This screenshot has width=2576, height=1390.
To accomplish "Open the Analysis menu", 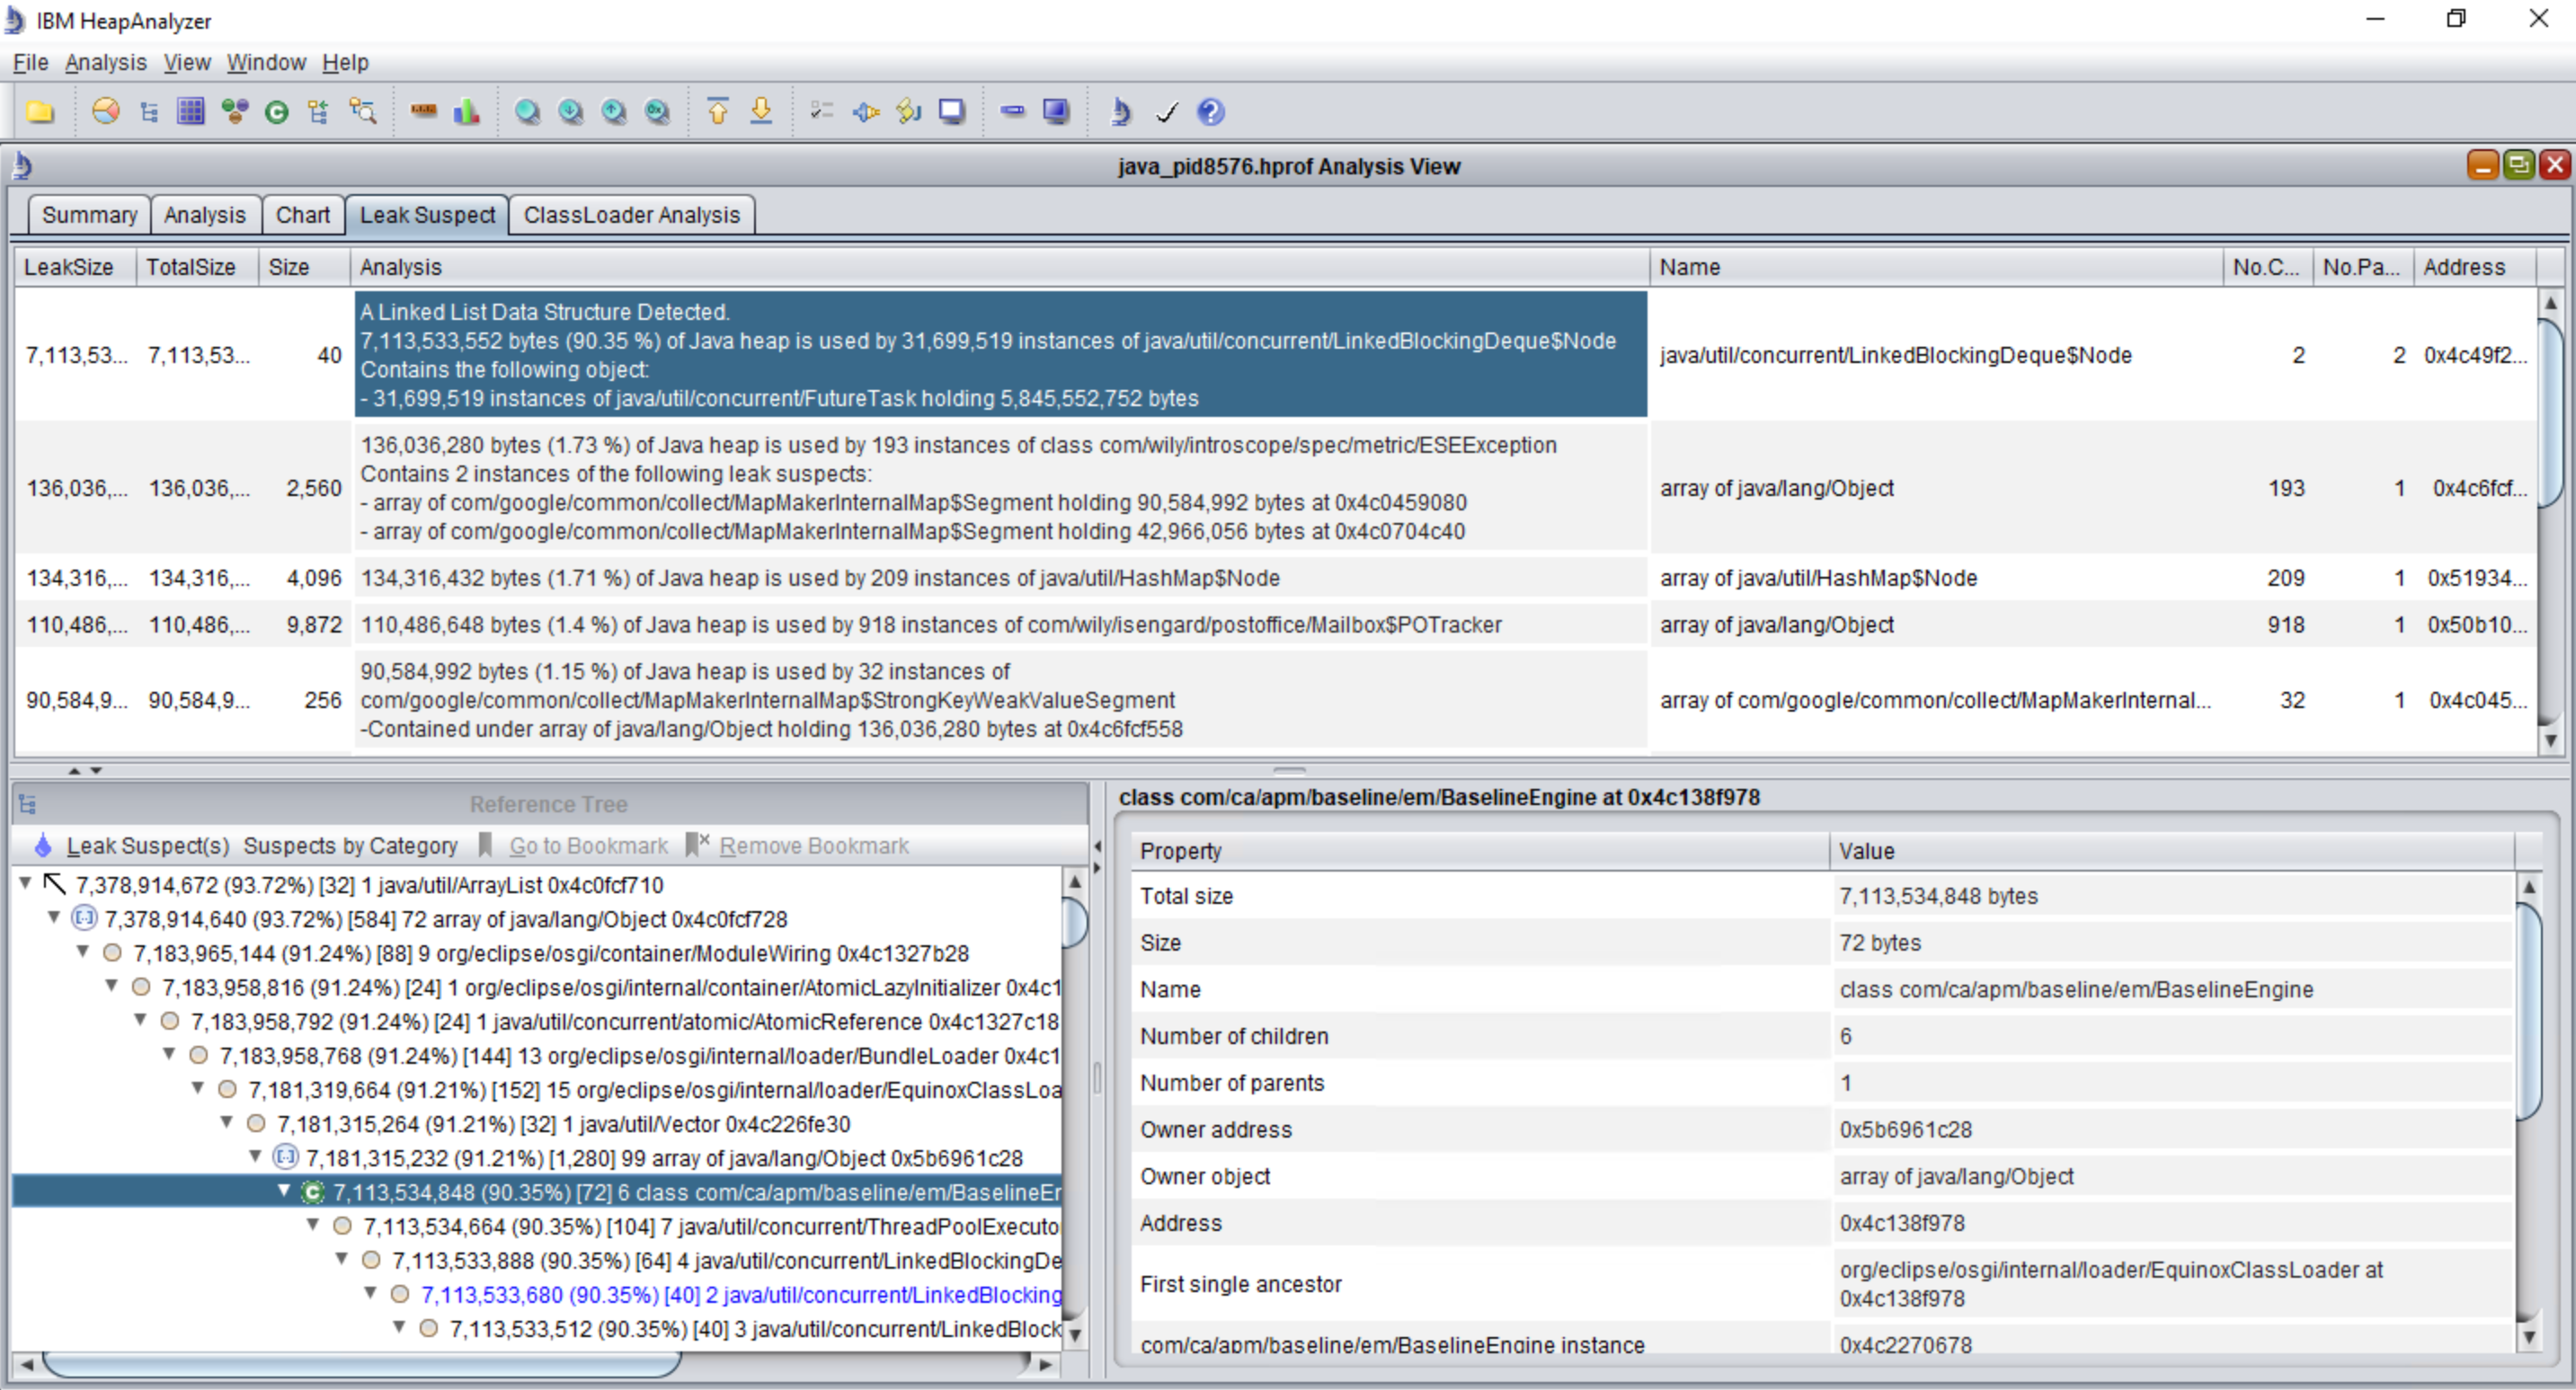I will (105, 62).
